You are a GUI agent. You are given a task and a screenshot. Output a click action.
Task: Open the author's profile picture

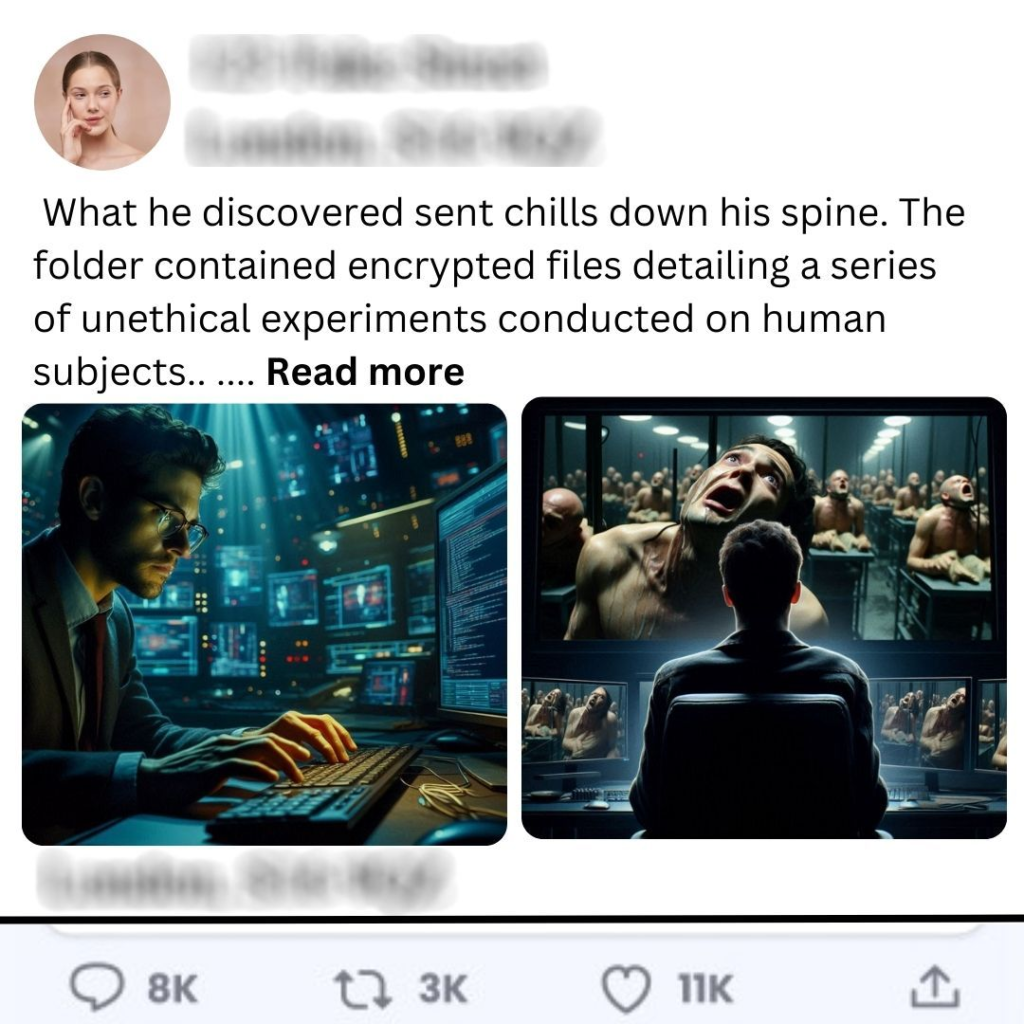click(103, 103)
